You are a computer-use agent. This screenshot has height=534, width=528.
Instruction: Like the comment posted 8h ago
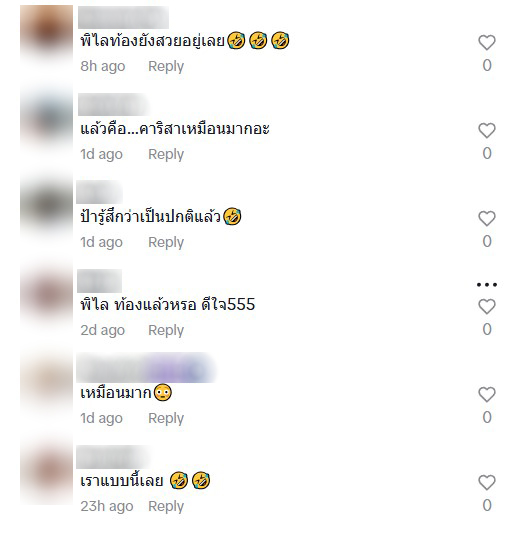click(487, 43)
